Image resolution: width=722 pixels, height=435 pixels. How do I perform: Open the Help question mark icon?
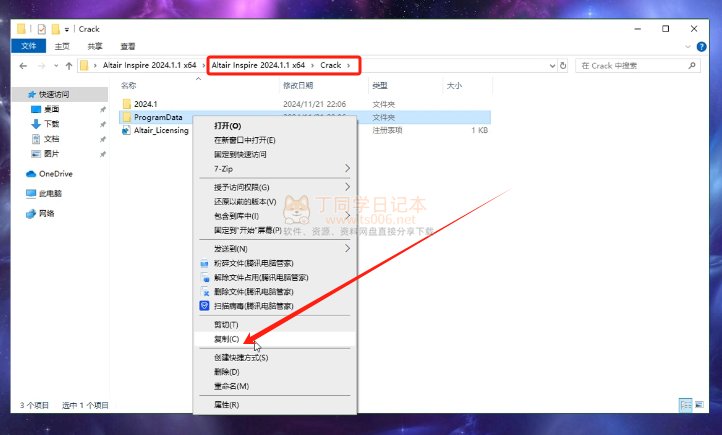(701, 46)
